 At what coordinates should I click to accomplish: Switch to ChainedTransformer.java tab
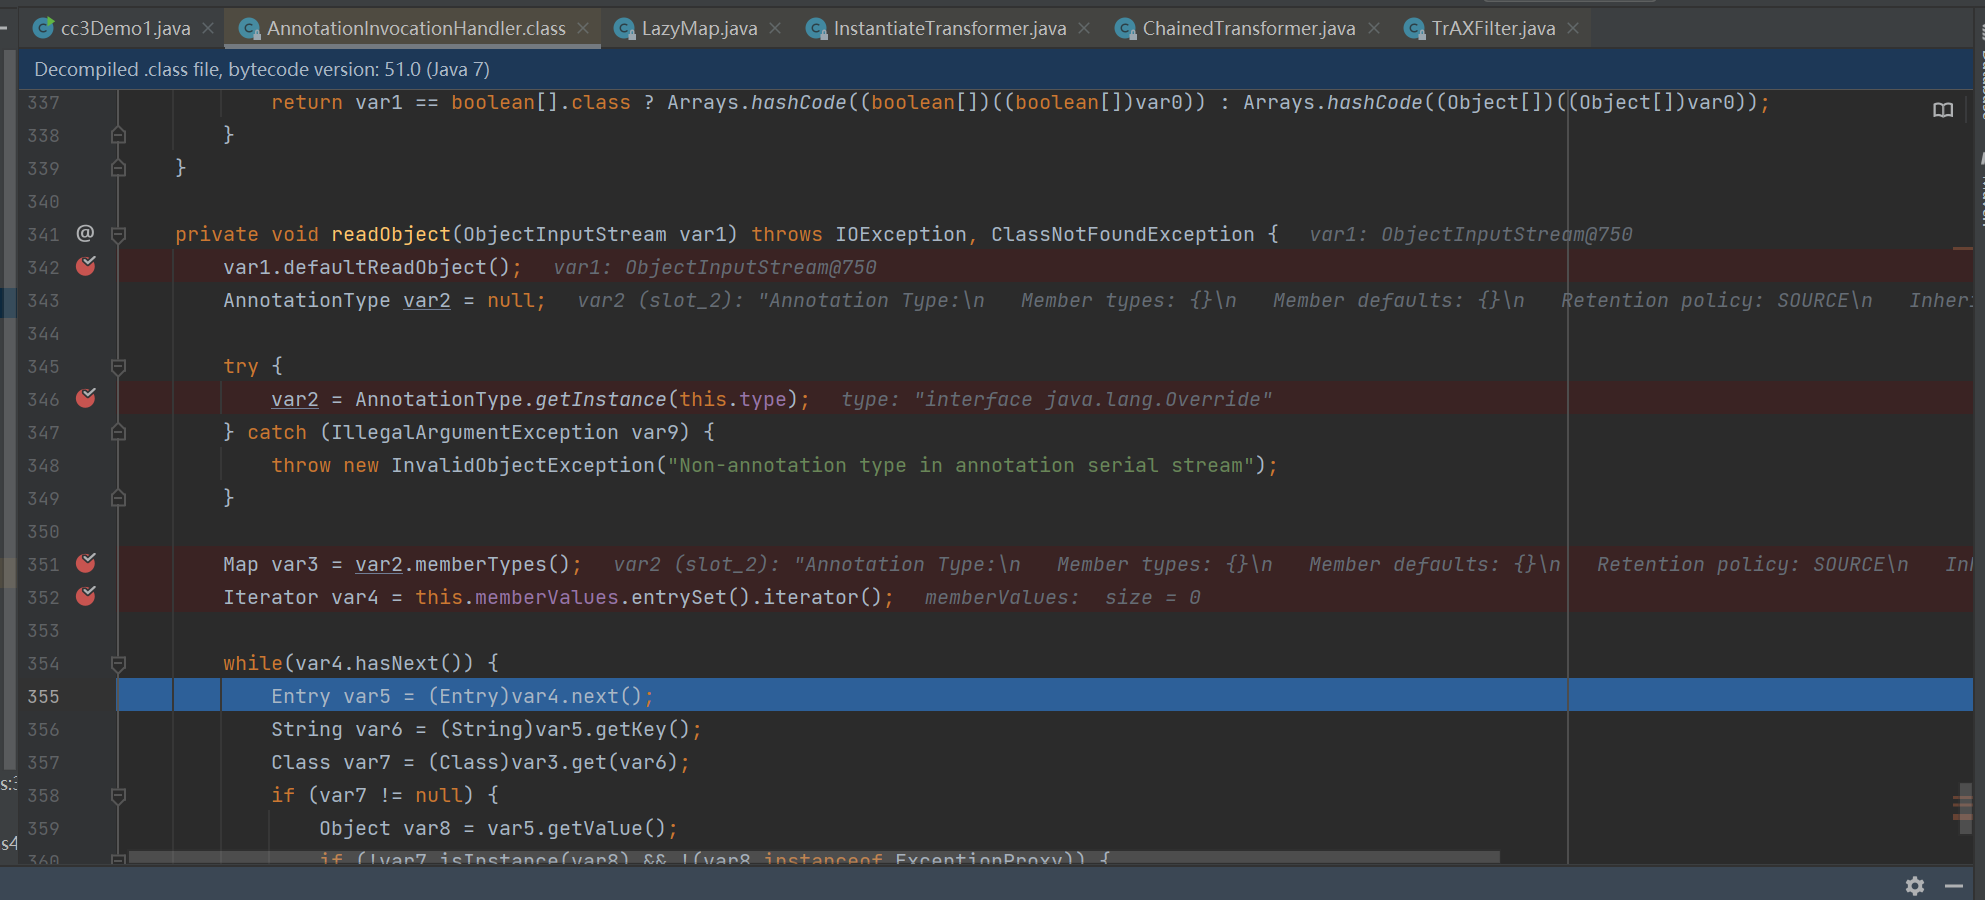(1248, 28)
